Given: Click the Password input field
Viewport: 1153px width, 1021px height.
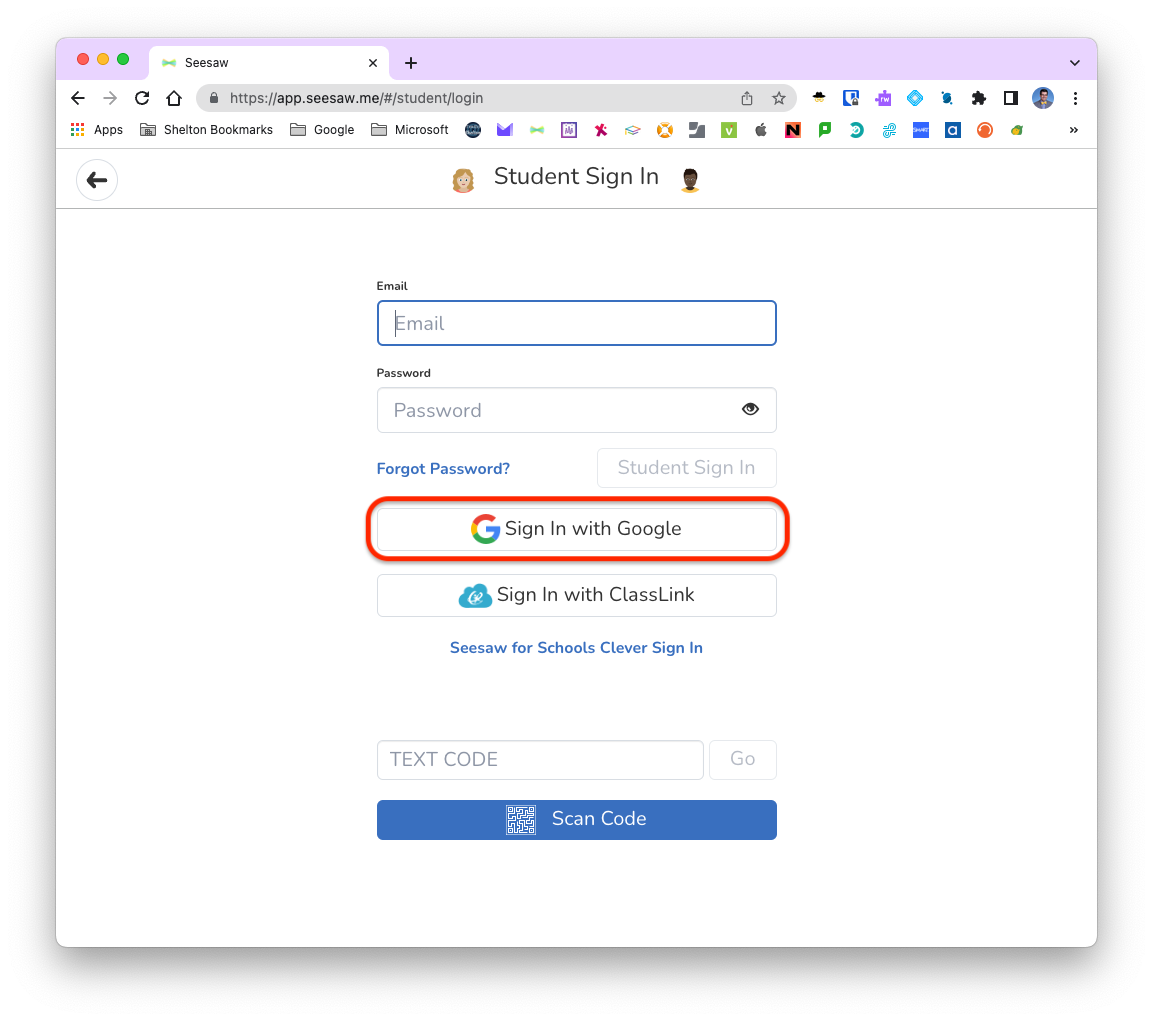Looking at the screenshot, I should (576, 410).
